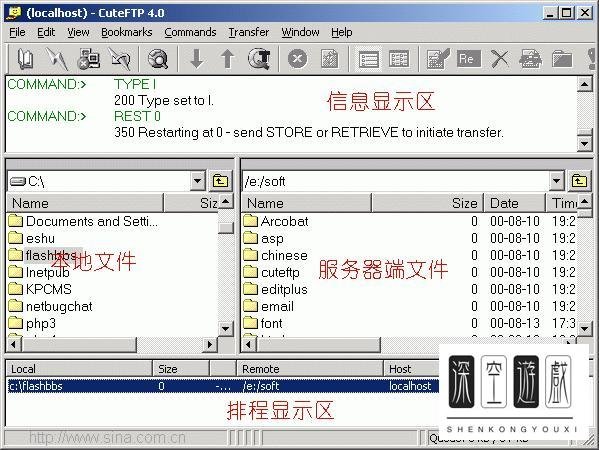Click the Edit file pencil icon
Viewport: 599px width, 450px height.
438,59
